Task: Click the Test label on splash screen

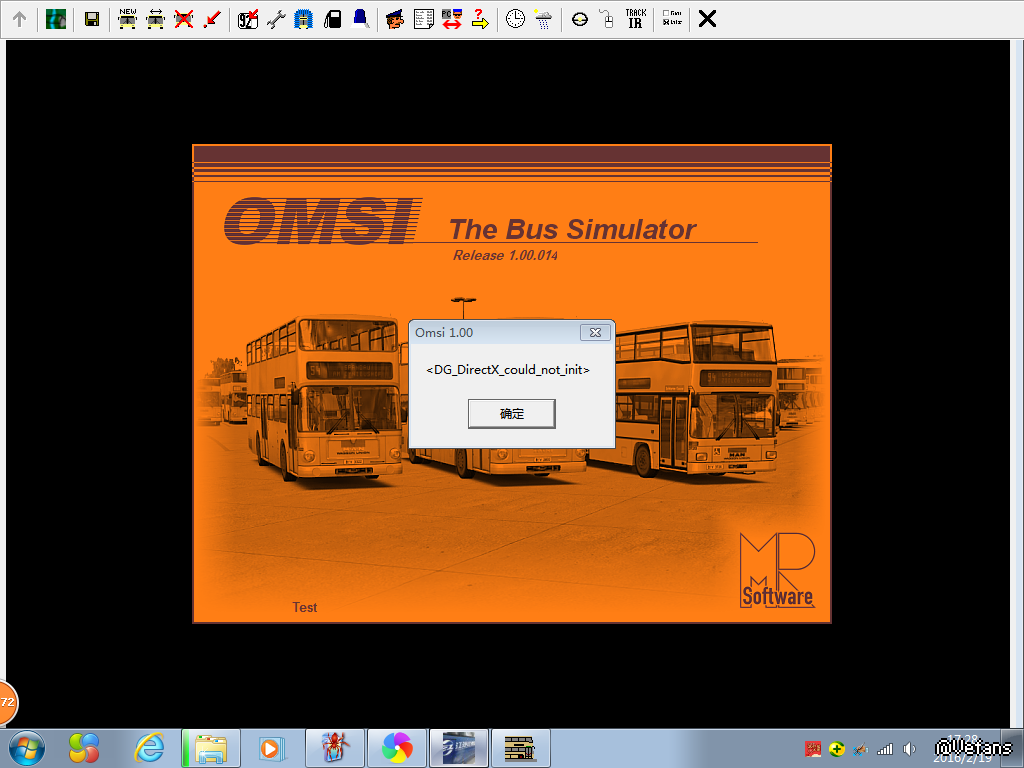Action: pyautogui.click(x=304, y=607)
